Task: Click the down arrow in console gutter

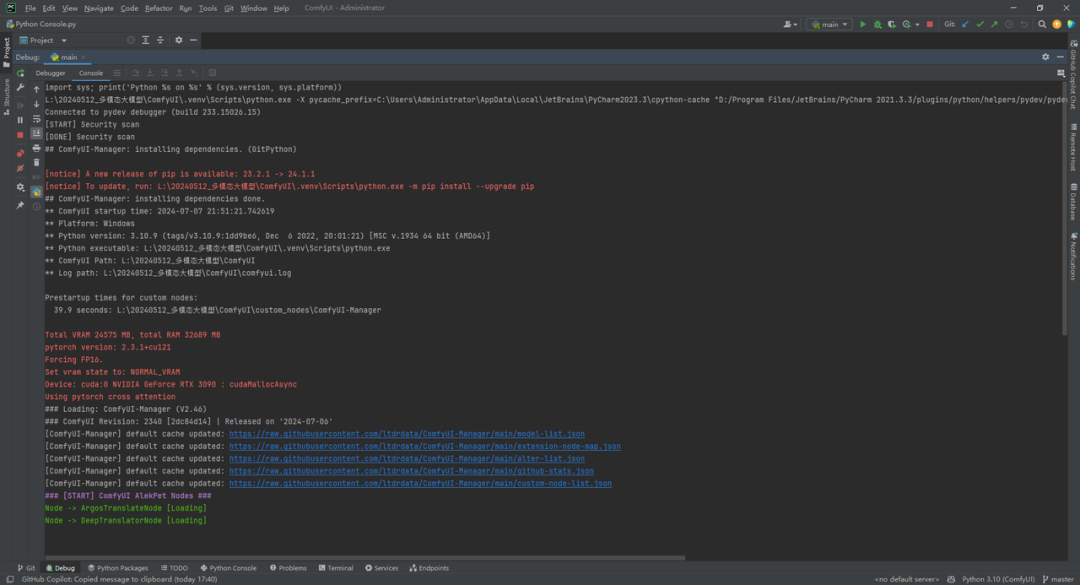Action: (37, 104)
